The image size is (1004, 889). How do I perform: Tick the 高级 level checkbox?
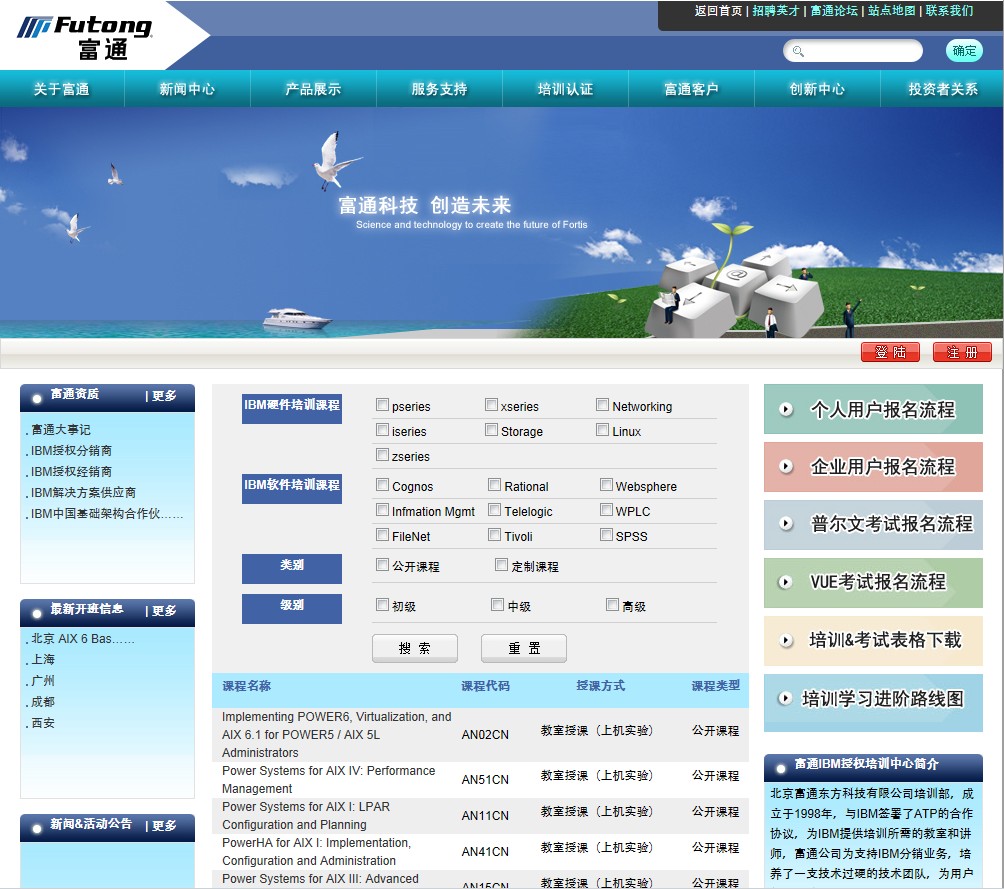coord(613,605)
